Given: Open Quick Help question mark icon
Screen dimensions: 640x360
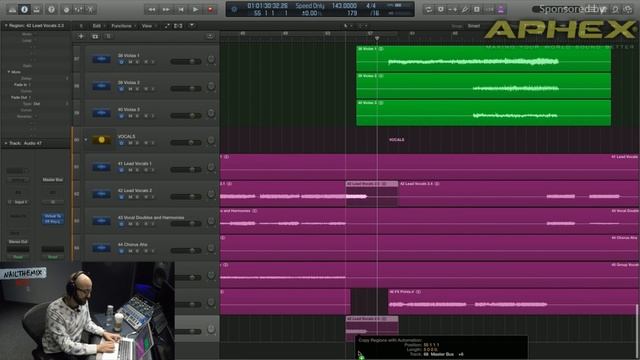Looking at the screenshot, I should coord(51,9).
